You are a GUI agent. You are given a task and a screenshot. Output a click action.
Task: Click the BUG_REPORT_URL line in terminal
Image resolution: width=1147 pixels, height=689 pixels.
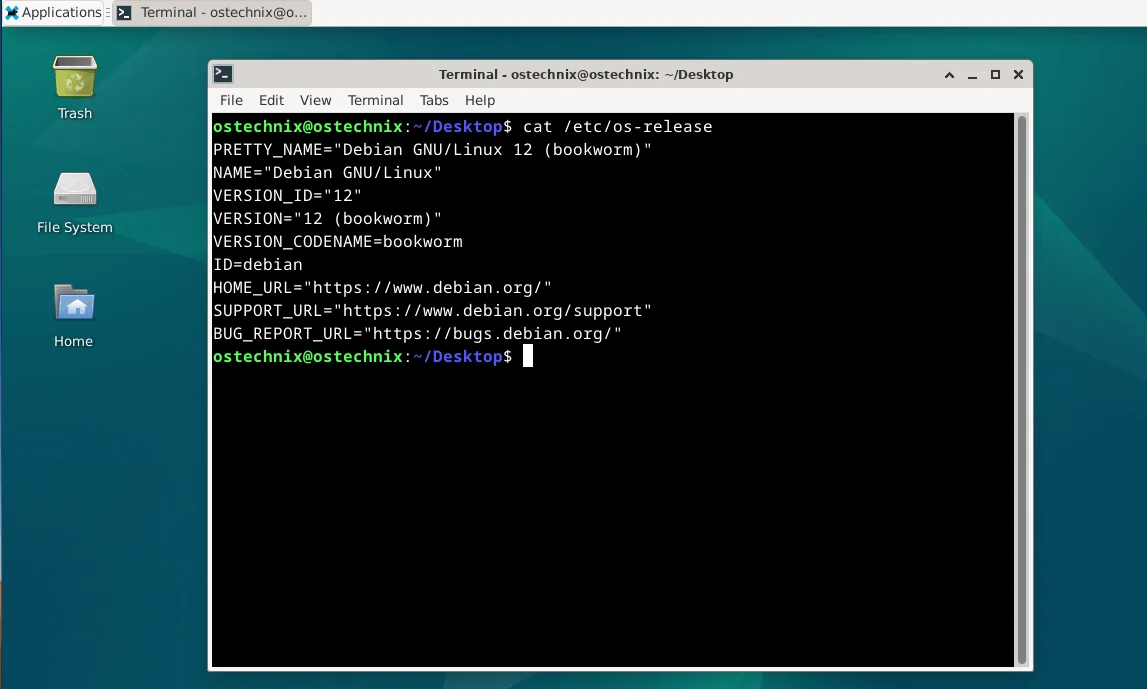(x=418, y=334)
